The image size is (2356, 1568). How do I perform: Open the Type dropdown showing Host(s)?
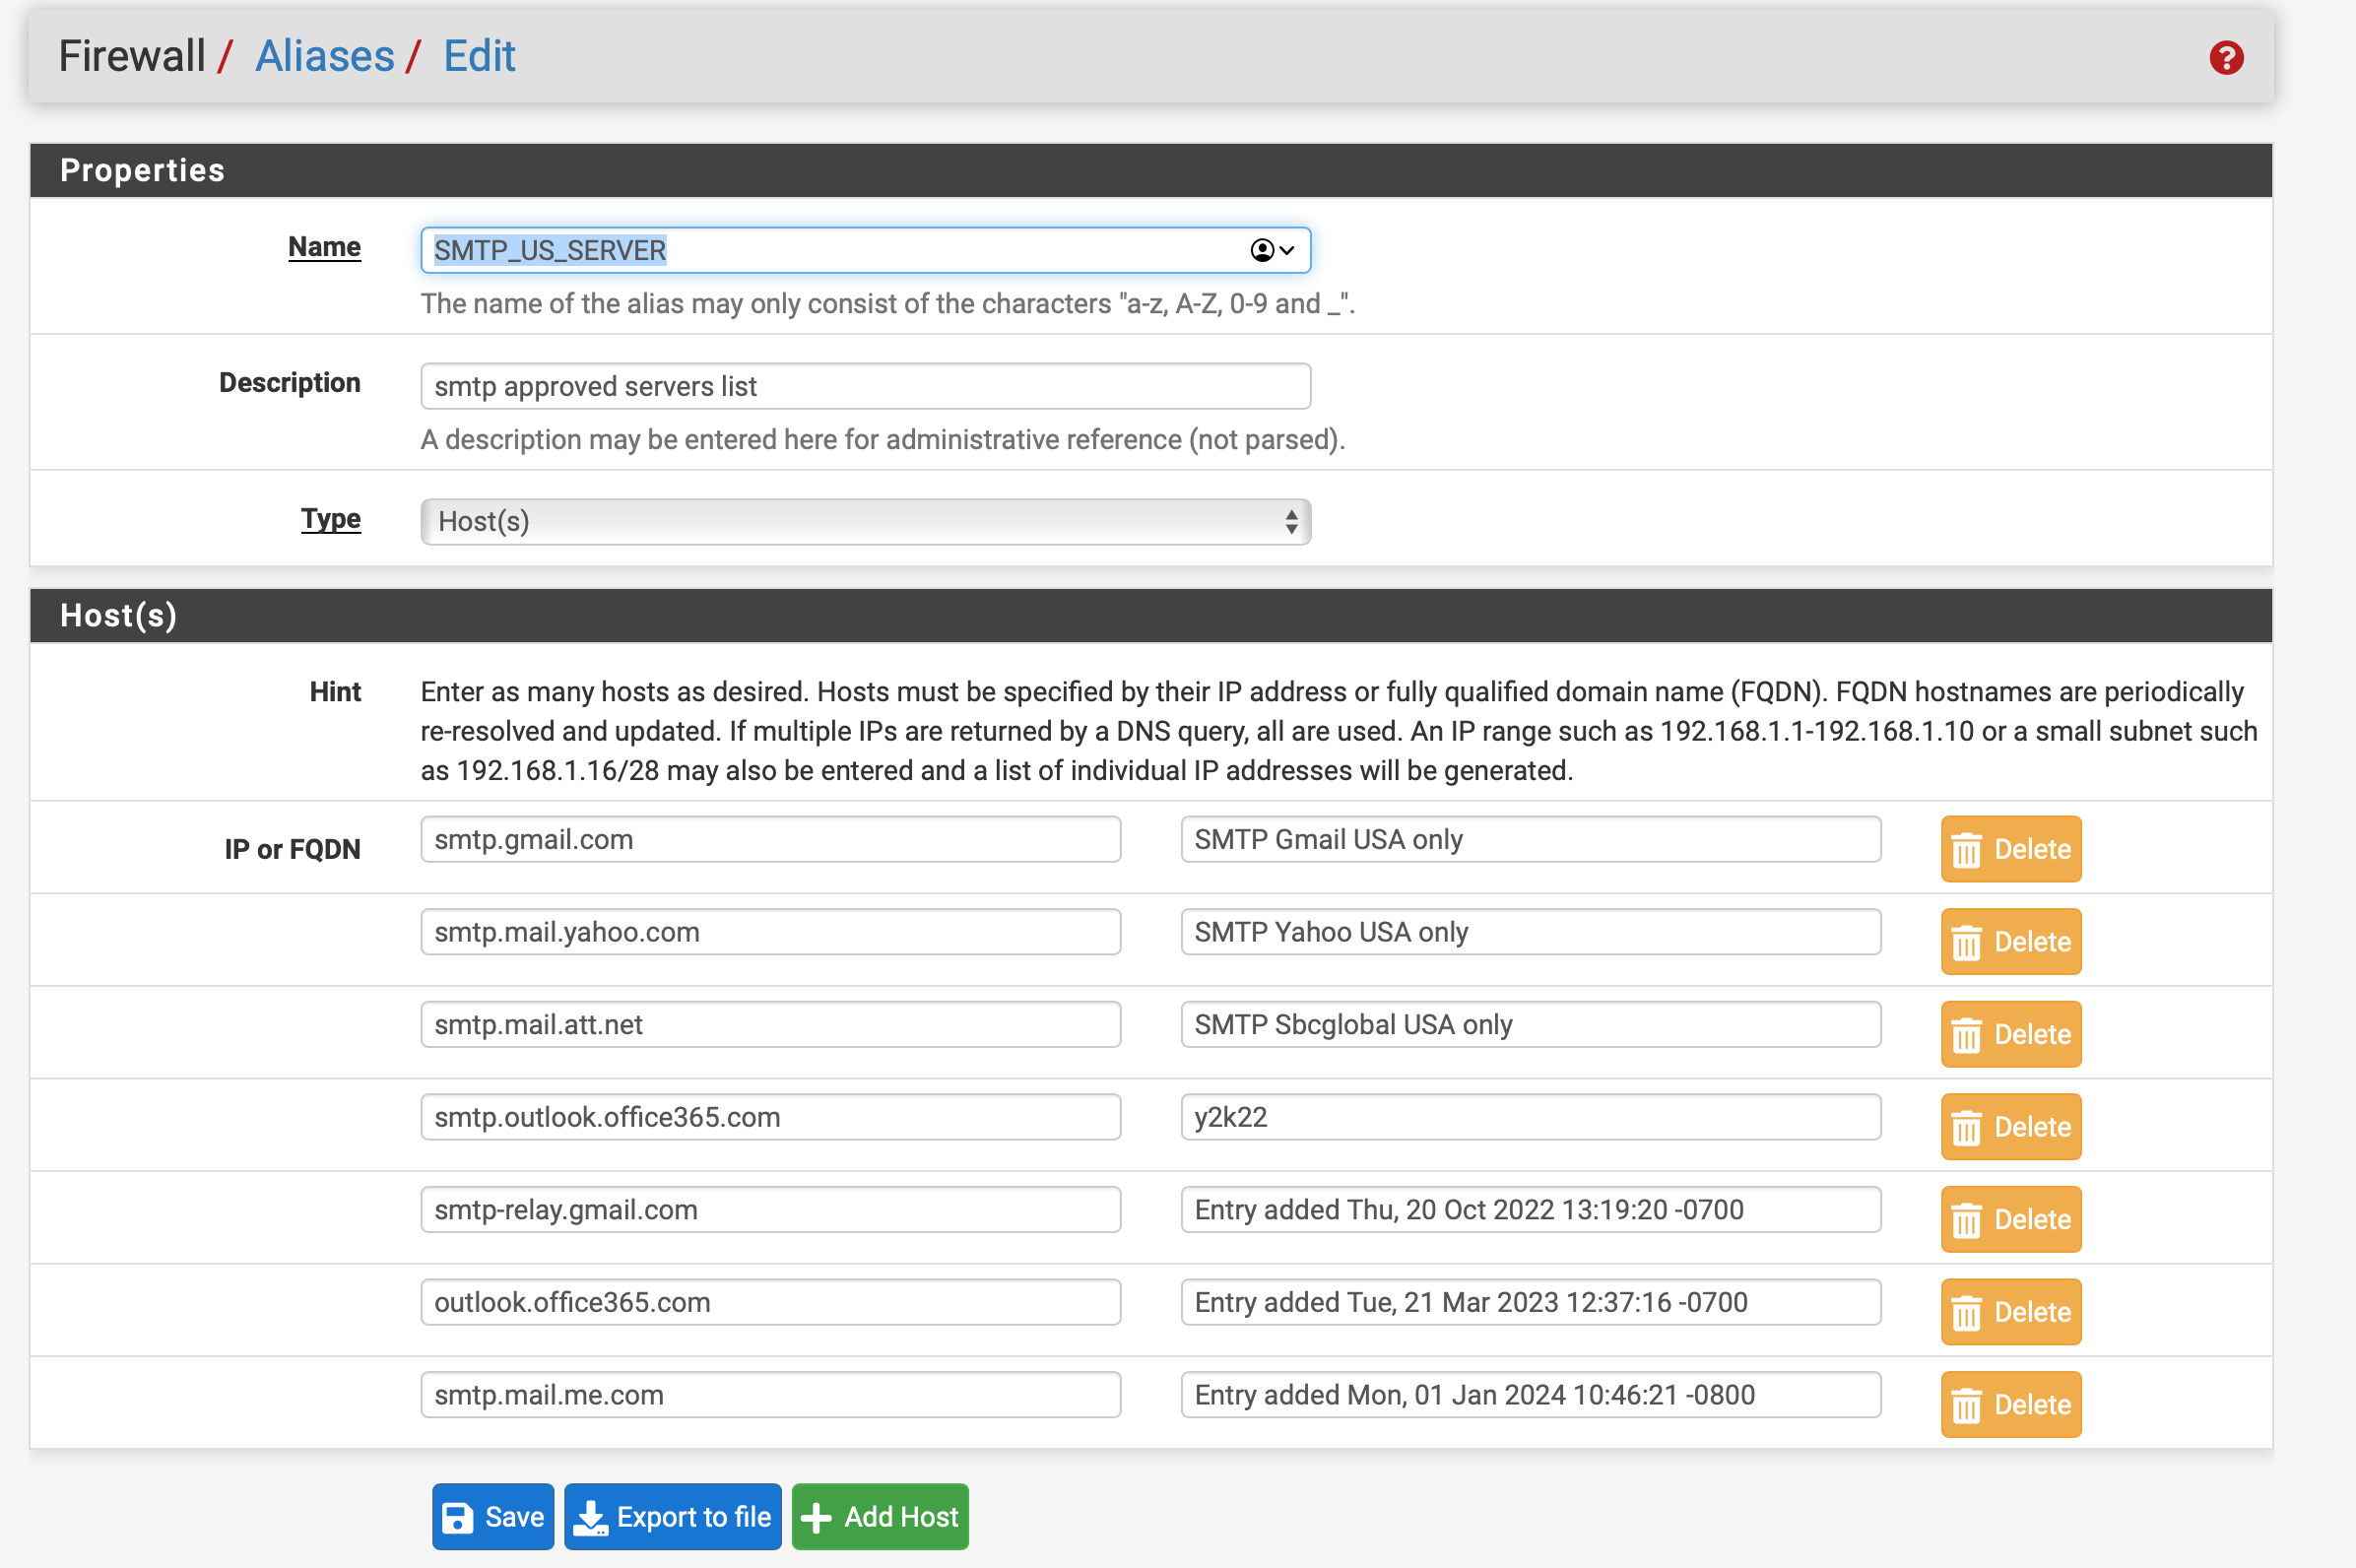tap(864, 522)
